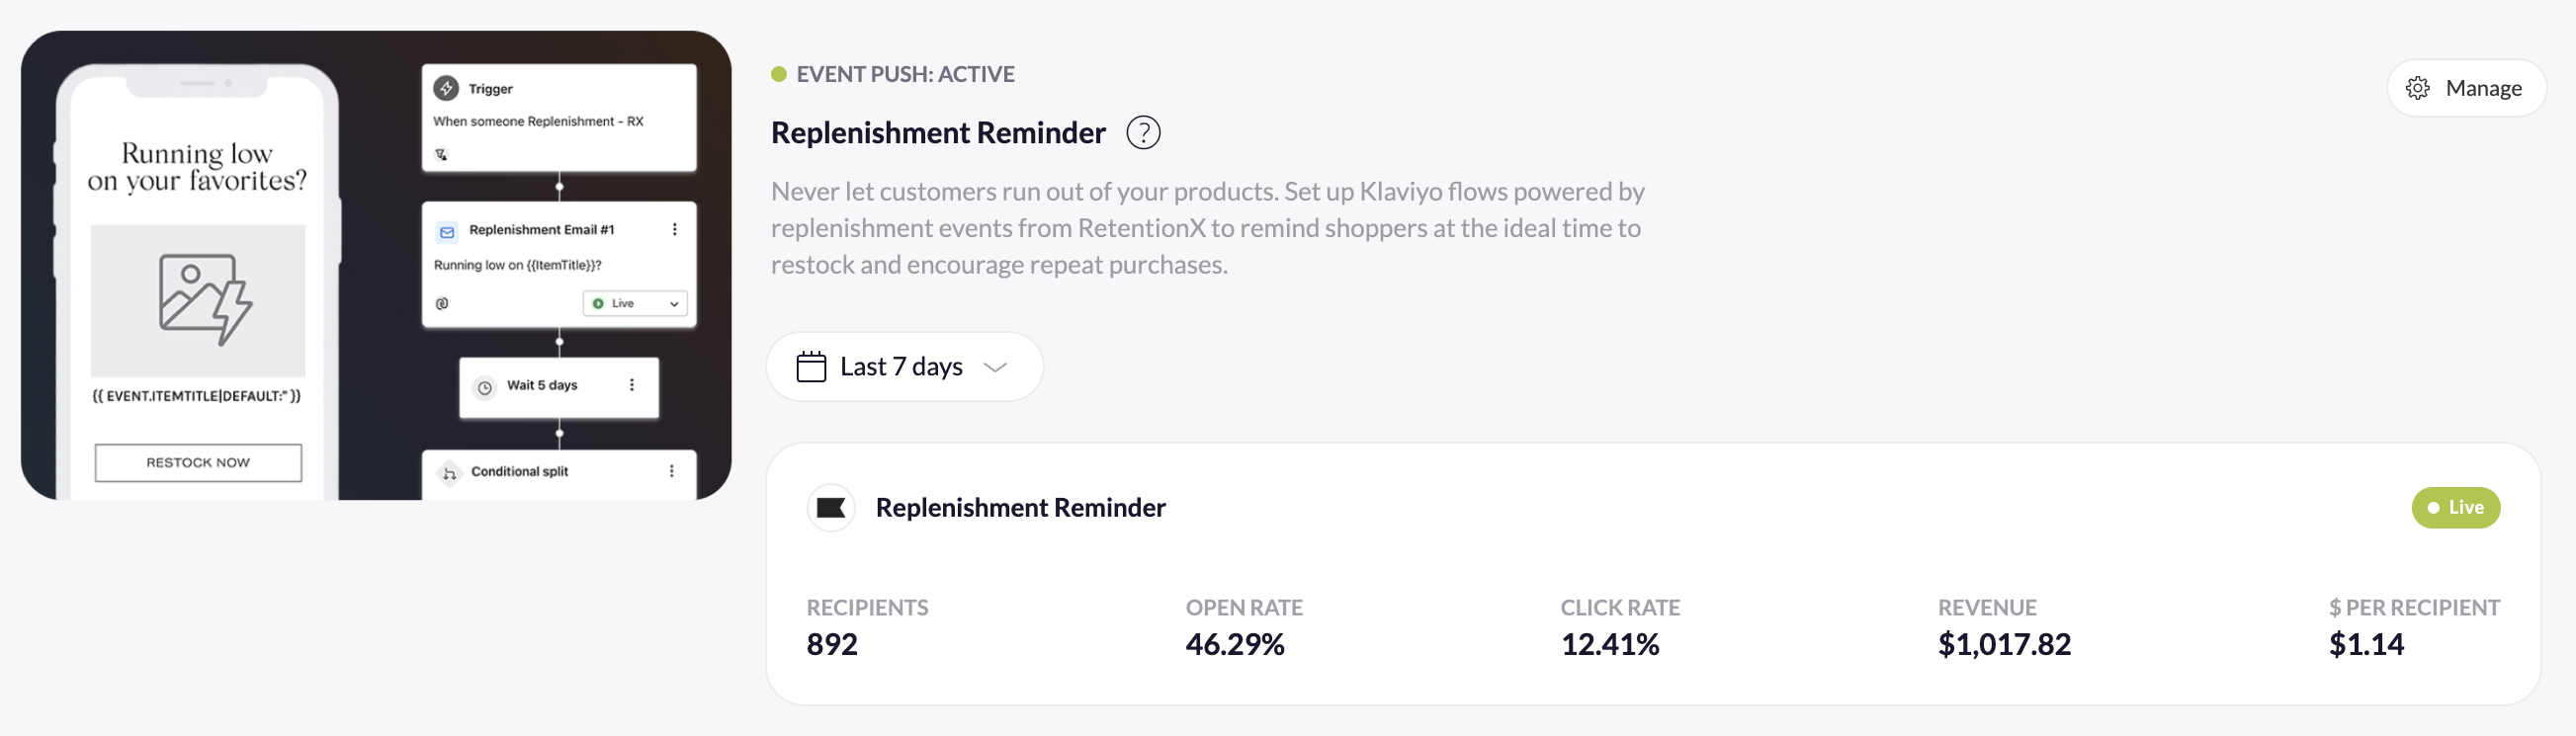The width and height of the screenshot is (2576, 736).
Task: Toggle the green EVENT PUSH: ACTIVE status indicator
Action: [x=778, y=73]
